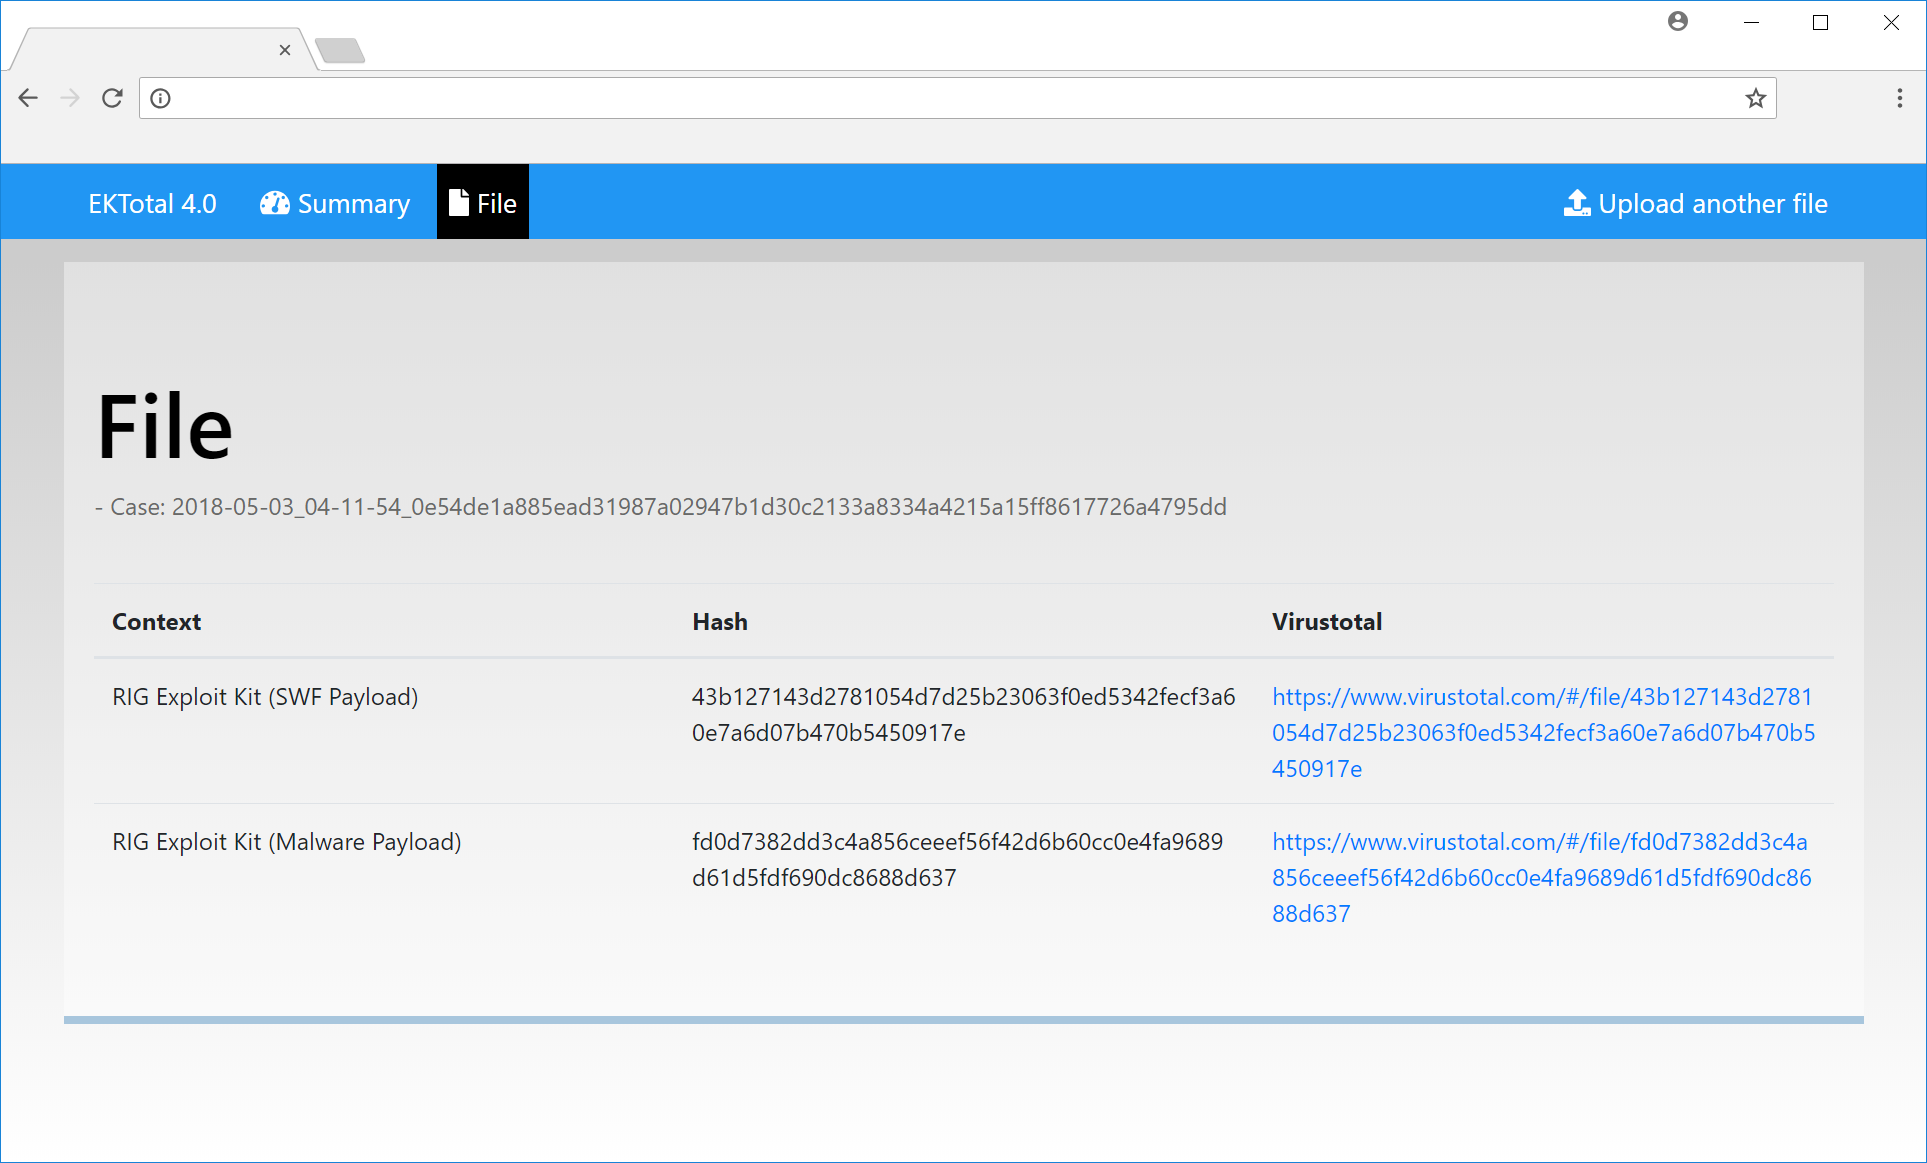Open VirusTotal link for Malware Payload
The height and width of the screenshot is (1163, 1927).
coord(1540,877)
